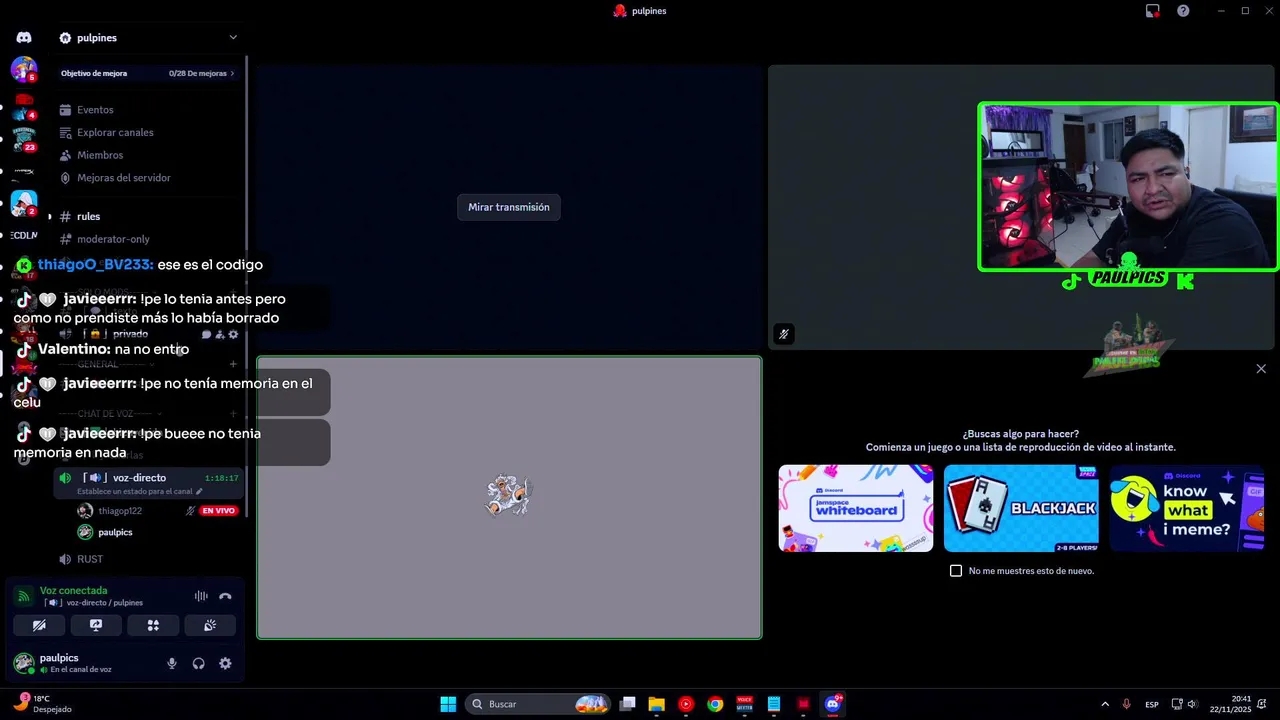Open taskbar volume control

click(1192, 704)
